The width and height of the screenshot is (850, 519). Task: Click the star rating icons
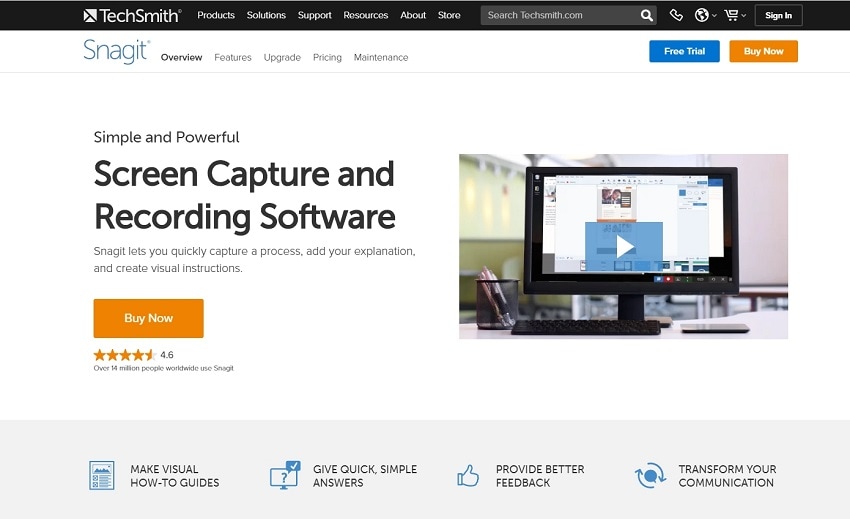125,355
